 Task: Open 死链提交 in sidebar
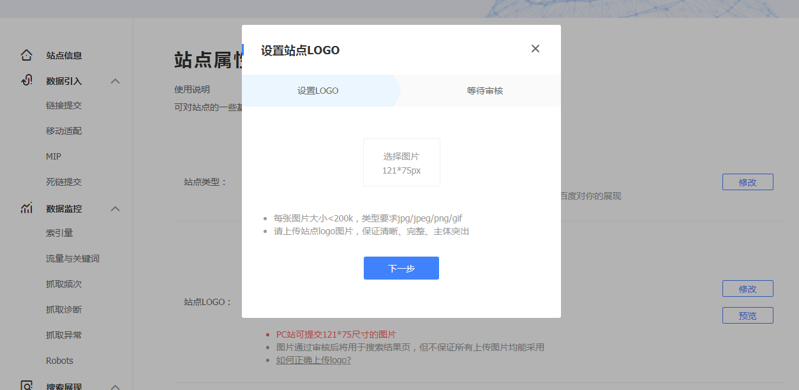64,182
